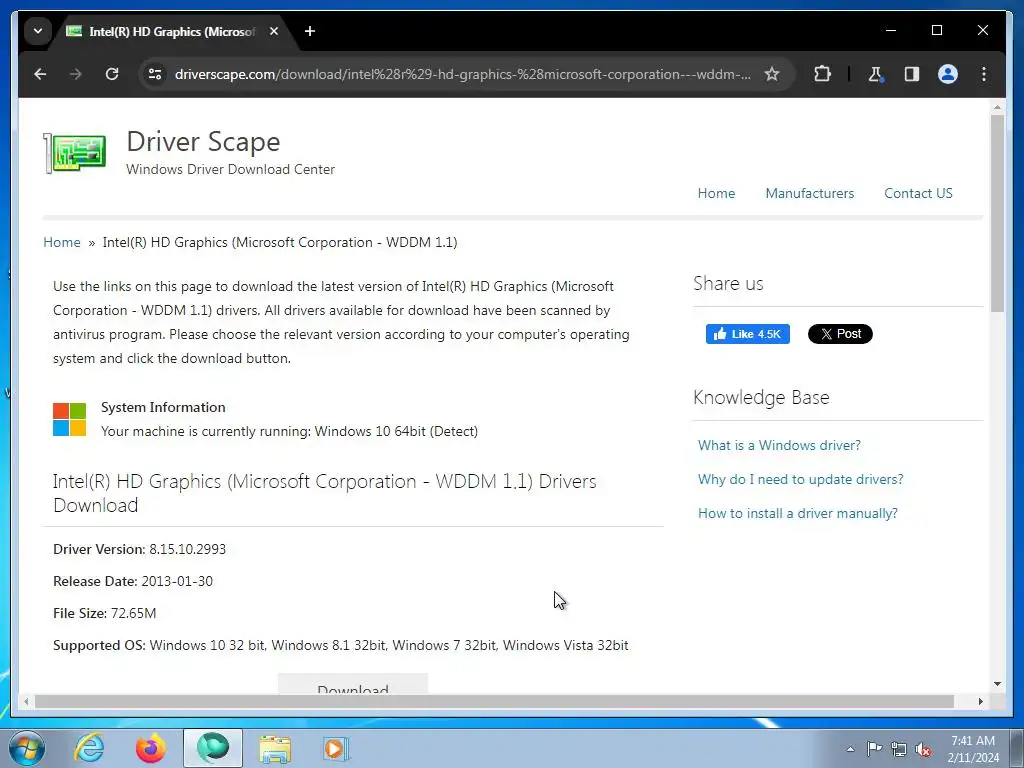The height and width of the screenshot is (768, 1024).
Task: Bookmark this page with the star icon
Action: pos(772,74)
